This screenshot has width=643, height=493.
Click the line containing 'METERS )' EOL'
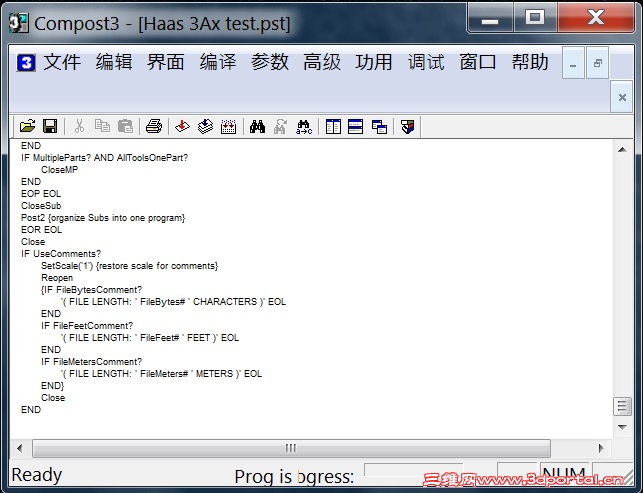pos(161,374)
